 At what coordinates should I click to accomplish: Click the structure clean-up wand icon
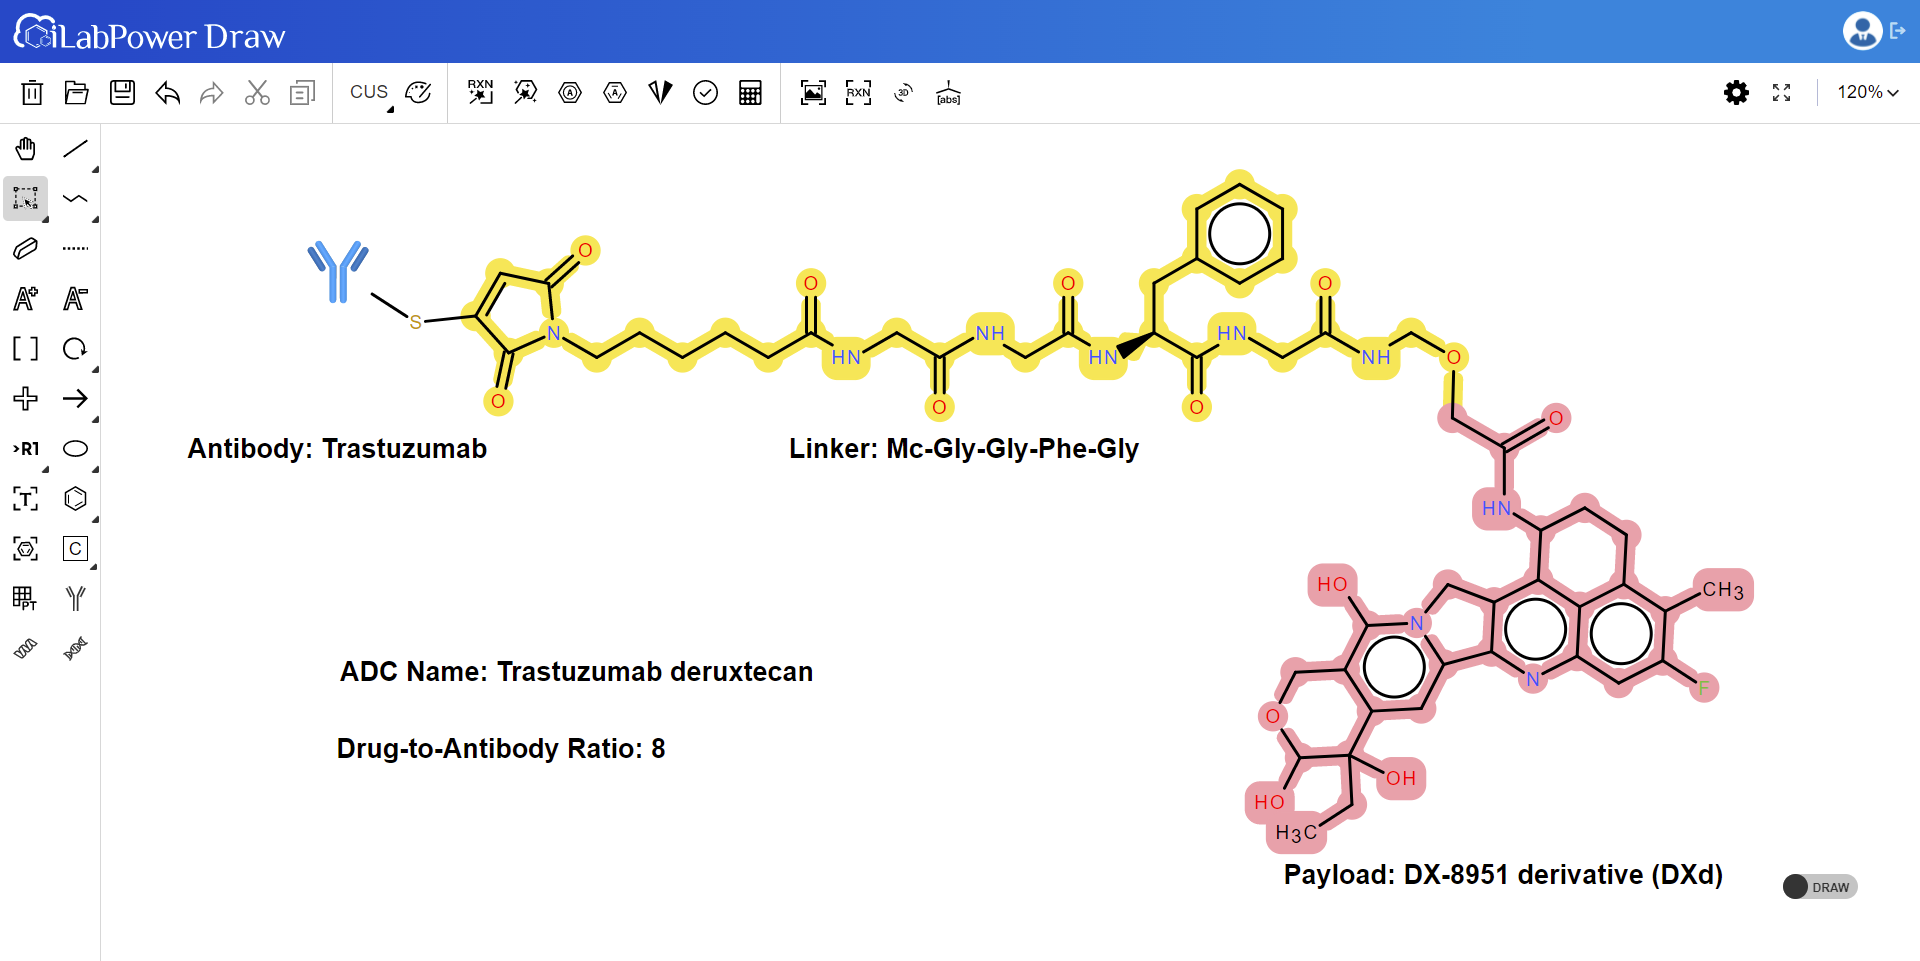tap(525, 93)
